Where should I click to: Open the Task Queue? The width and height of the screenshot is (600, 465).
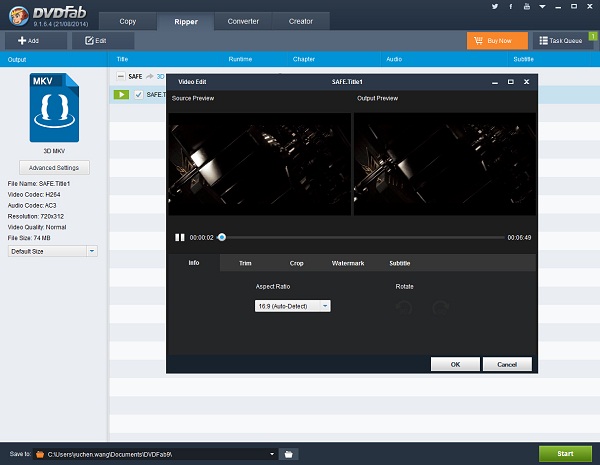coord(561,41)
